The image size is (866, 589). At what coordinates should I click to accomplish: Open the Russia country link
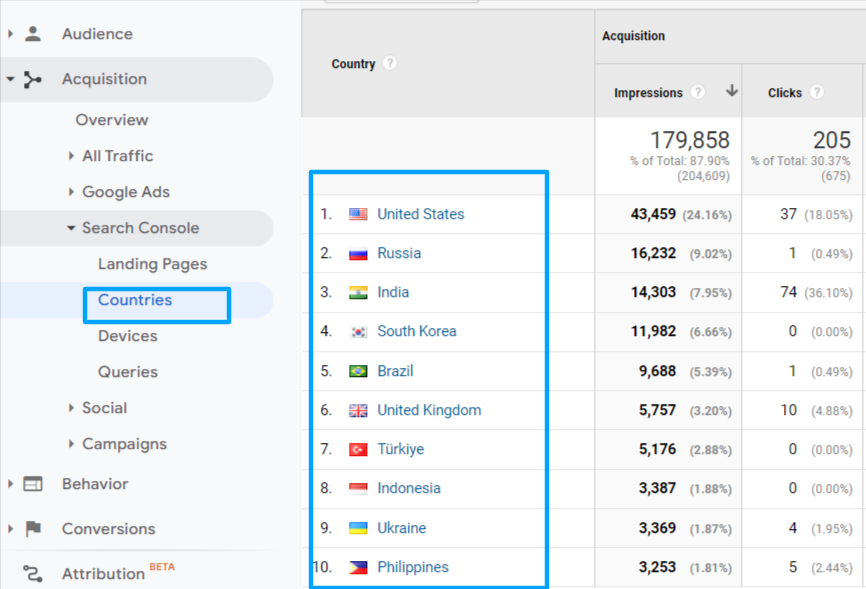[397, 253]
